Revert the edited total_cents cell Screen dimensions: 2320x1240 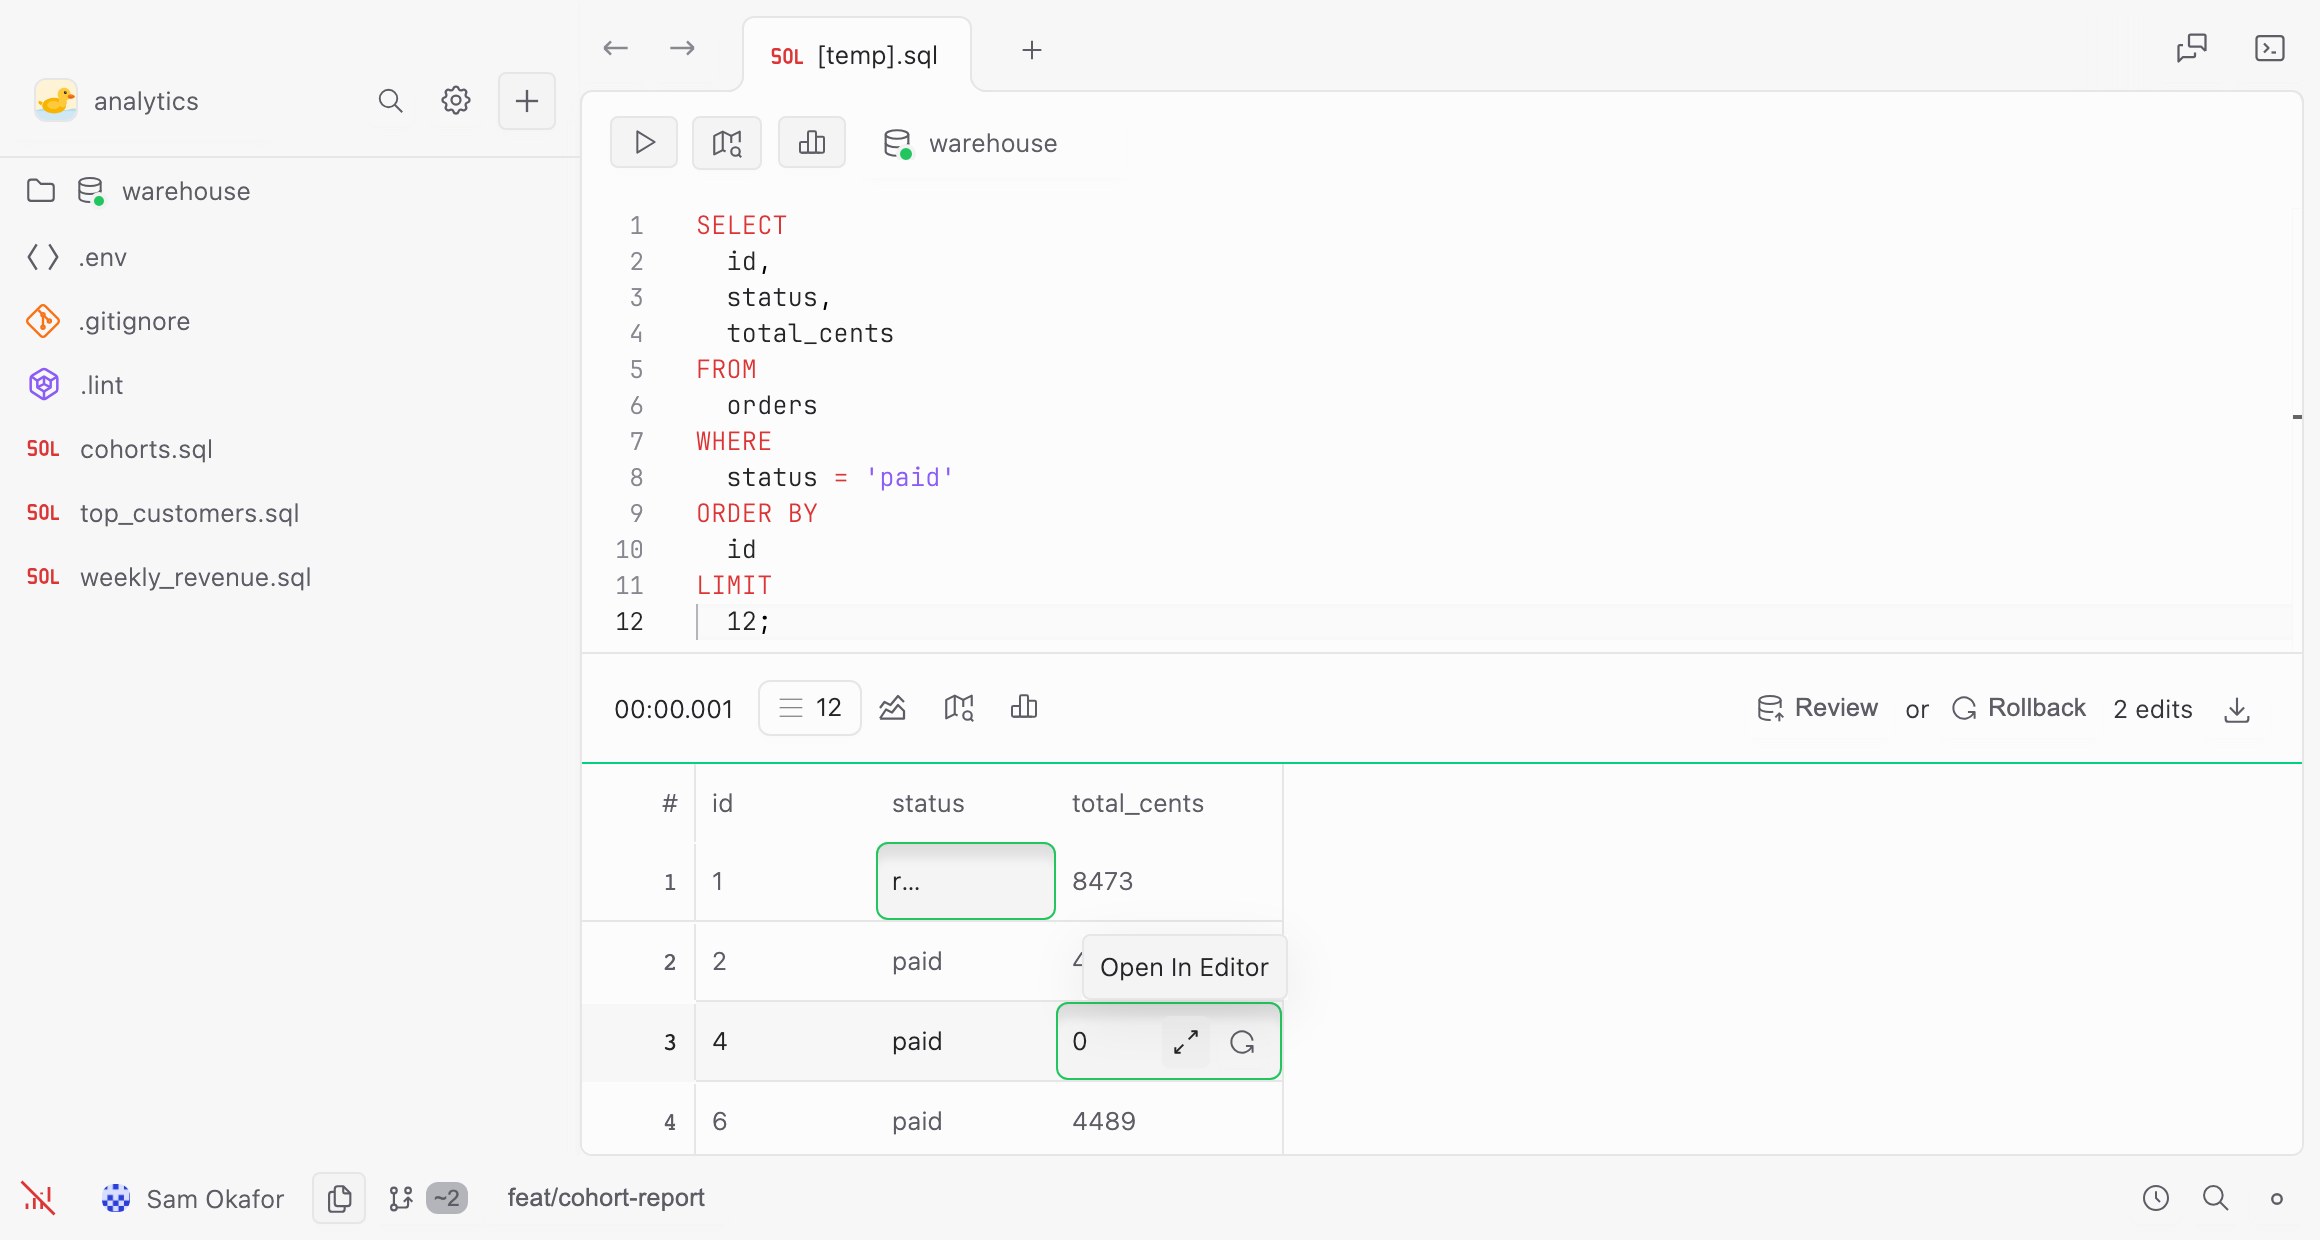click(x=1243, y=1042)
